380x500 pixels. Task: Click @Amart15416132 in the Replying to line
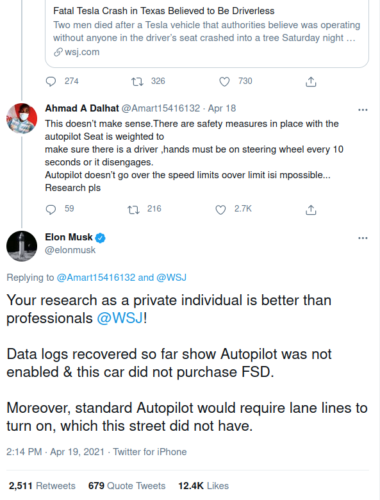96,277
